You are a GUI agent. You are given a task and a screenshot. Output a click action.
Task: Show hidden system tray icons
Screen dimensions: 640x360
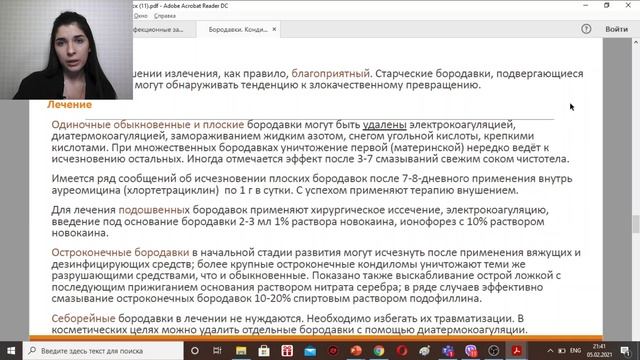click(x=550, y=351)
